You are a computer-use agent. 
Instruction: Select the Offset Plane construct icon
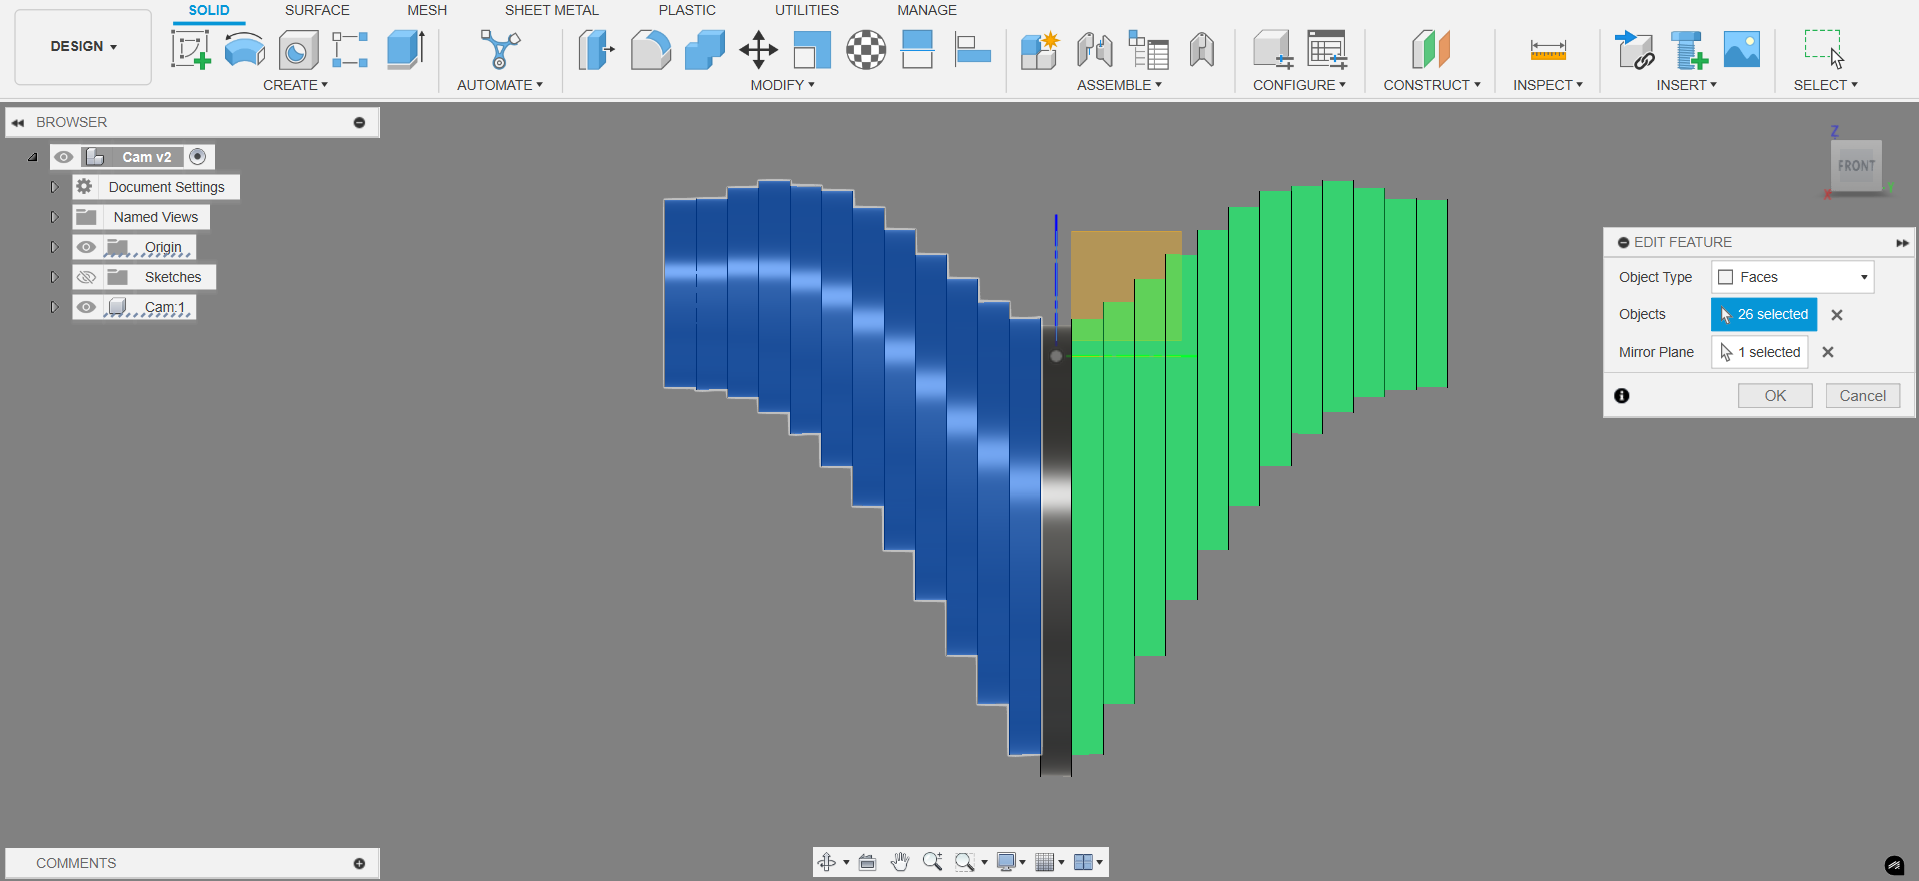pos(1431,49)
